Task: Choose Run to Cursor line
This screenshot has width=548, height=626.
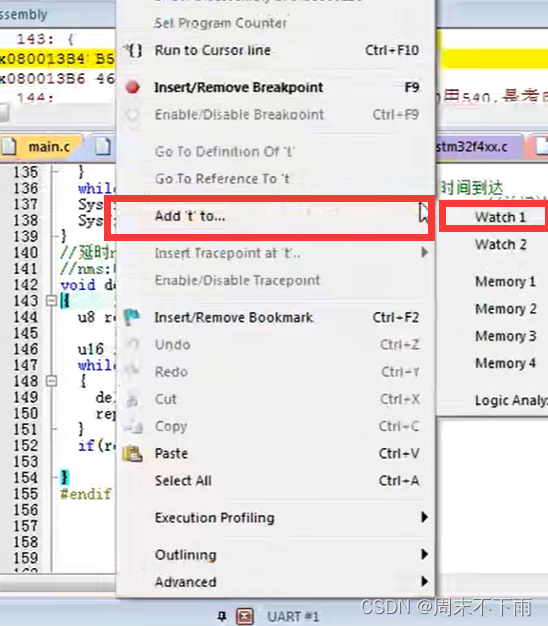Action: click(275, 50)
